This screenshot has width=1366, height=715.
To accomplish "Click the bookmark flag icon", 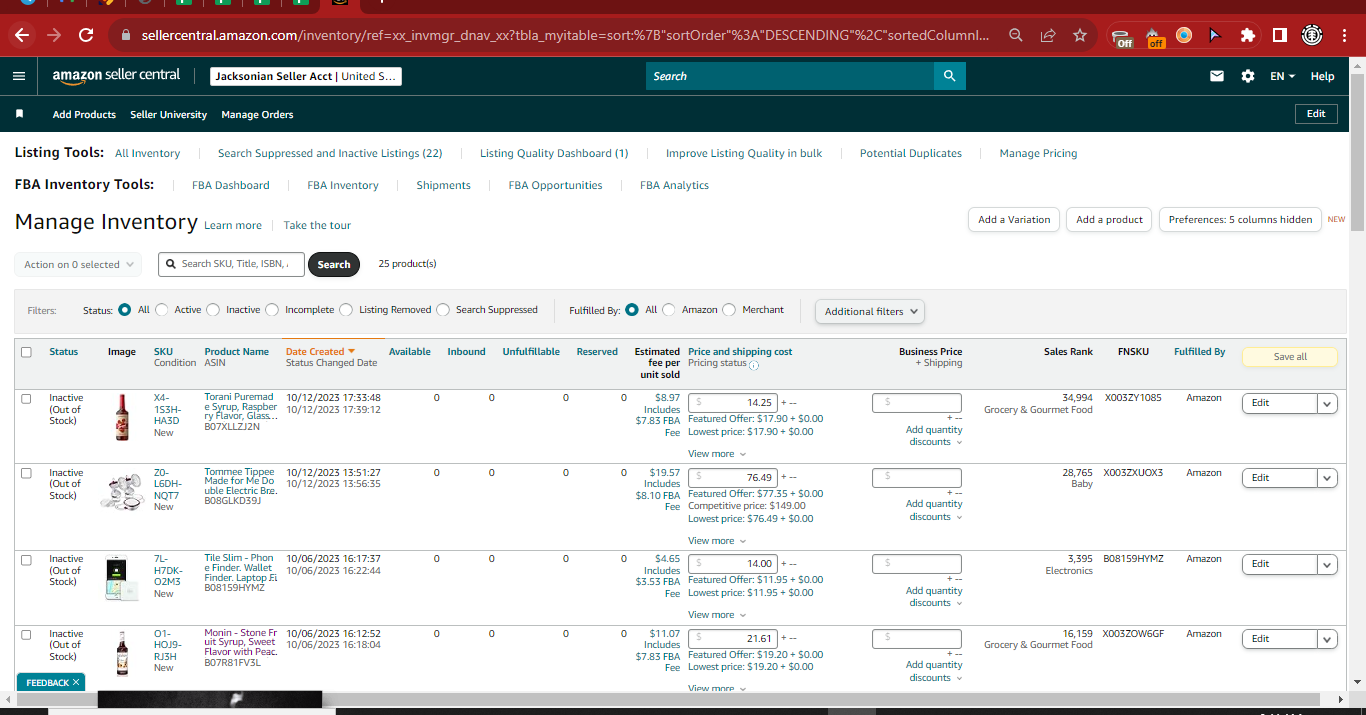I will pos(19,114).
